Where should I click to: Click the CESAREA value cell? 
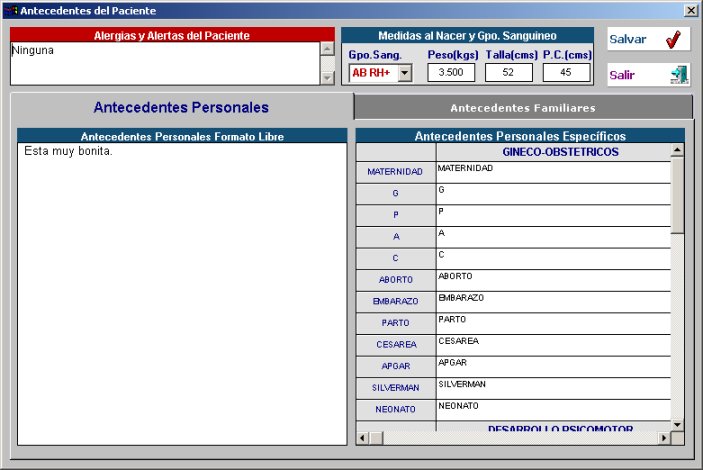554,345
